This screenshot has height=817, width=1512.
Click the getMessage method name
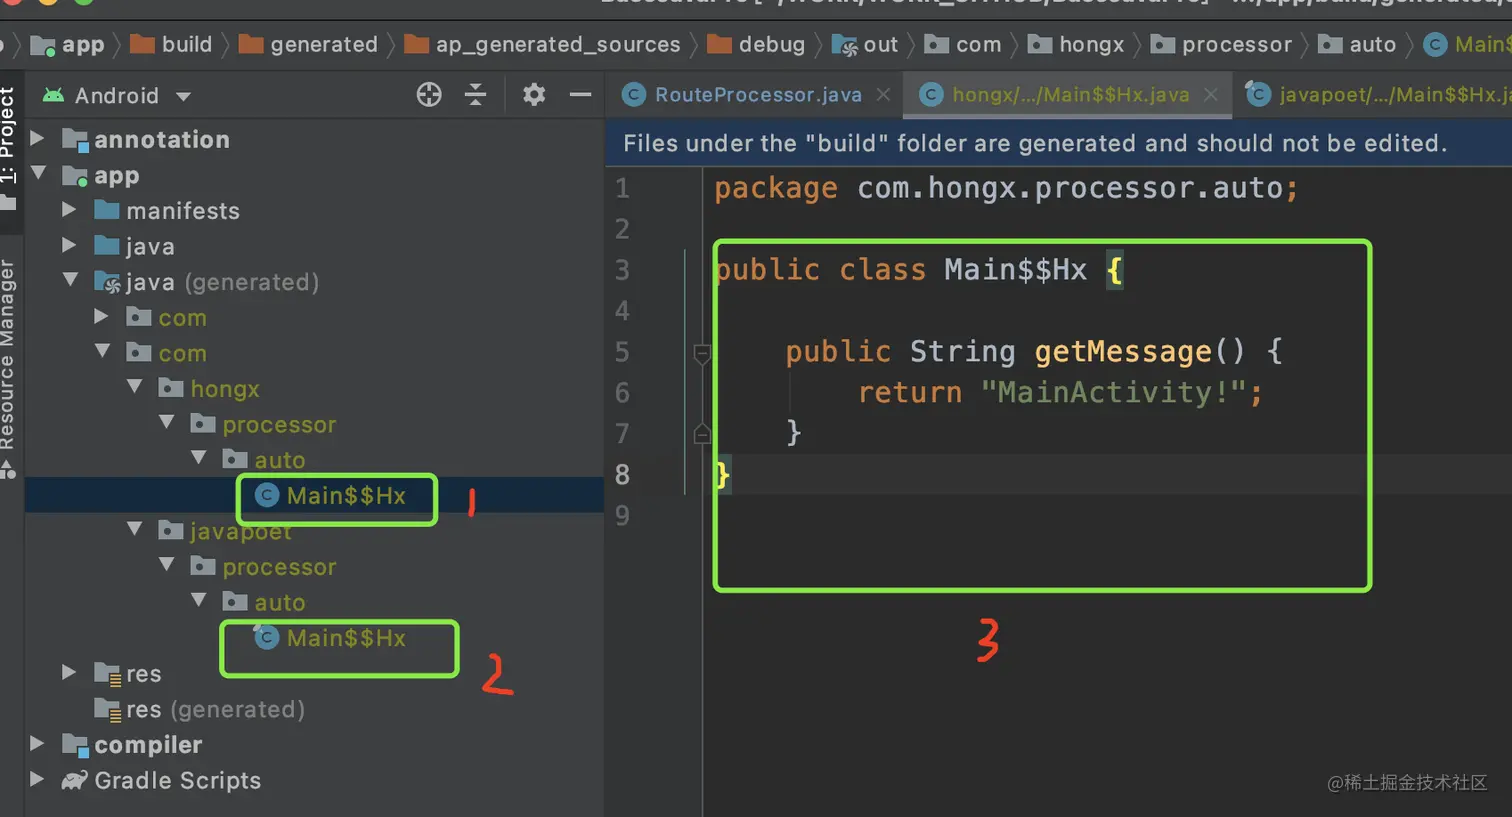tap(1123, 352)
